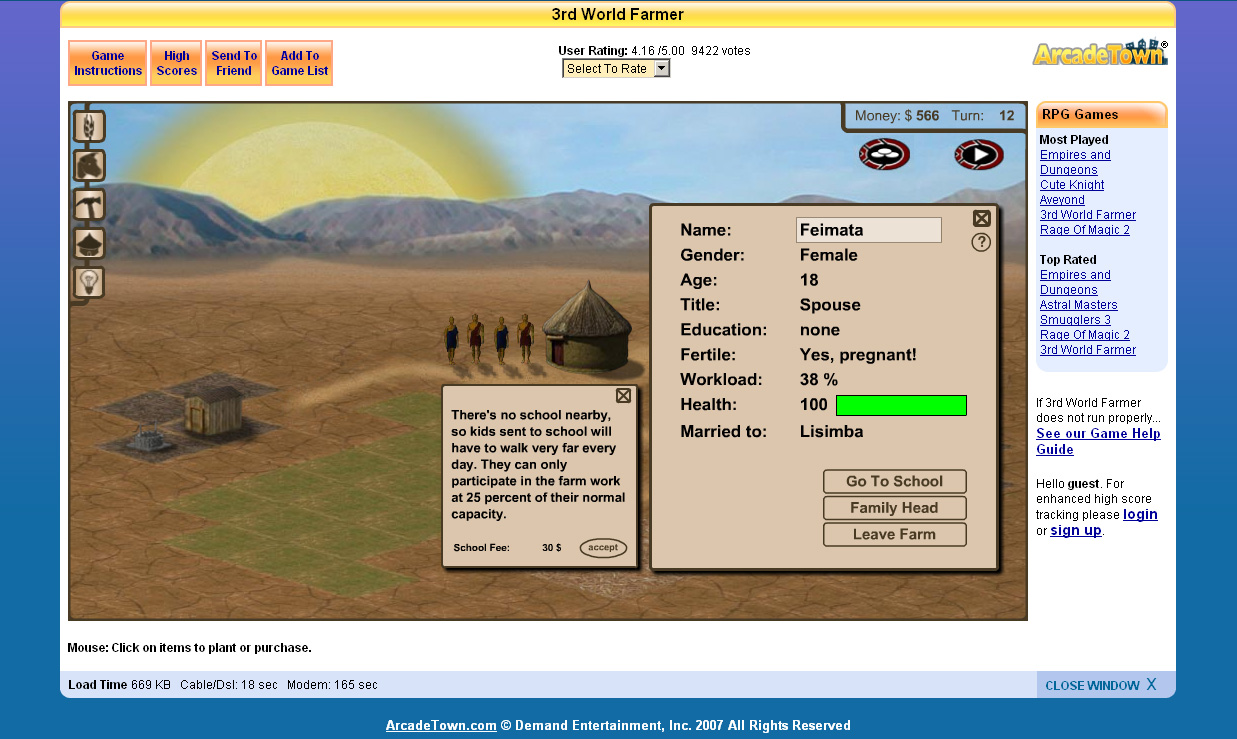The width and height of the screenshot is (1237, 739).
Task: Click Send To Friend button
Action: 234,63
